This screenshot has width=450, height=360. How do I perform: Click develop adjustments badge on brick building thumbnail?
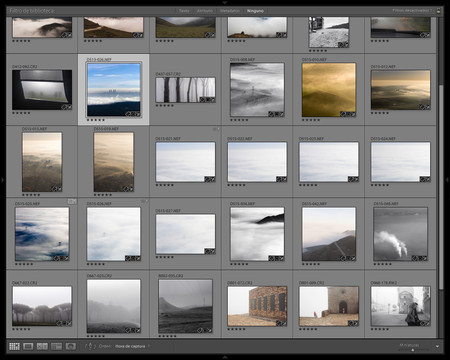[284, 323]
